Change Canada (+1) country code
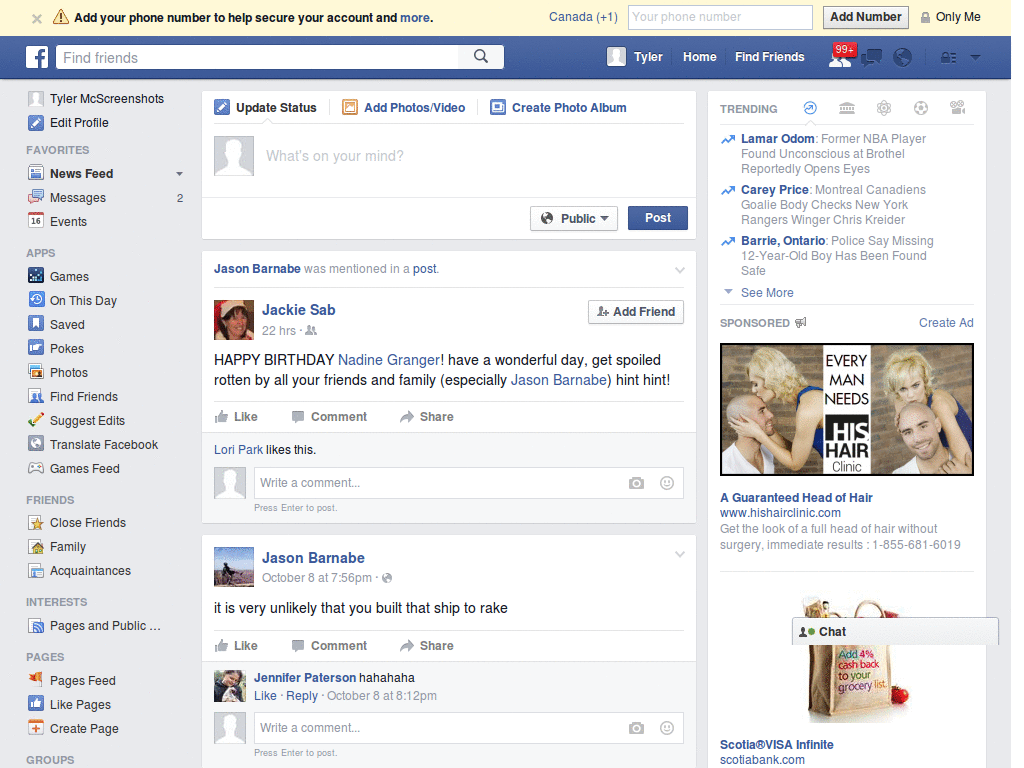The height and width of the screenshot is (768, 1024). 583,17
